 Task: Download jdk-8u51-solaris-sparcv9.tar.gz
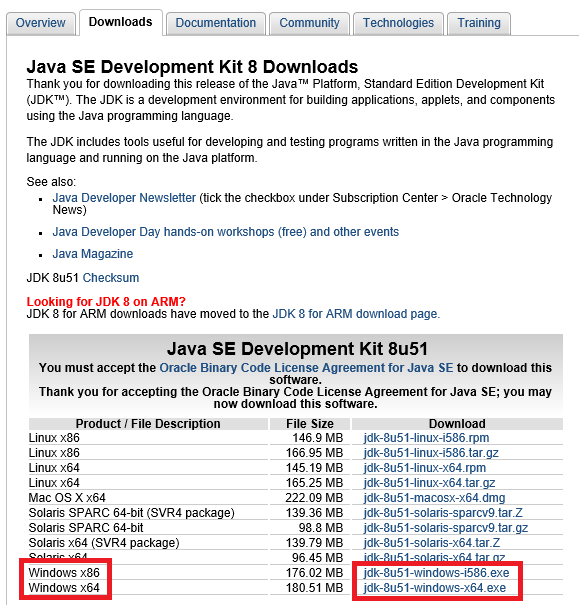click(446, 527)
